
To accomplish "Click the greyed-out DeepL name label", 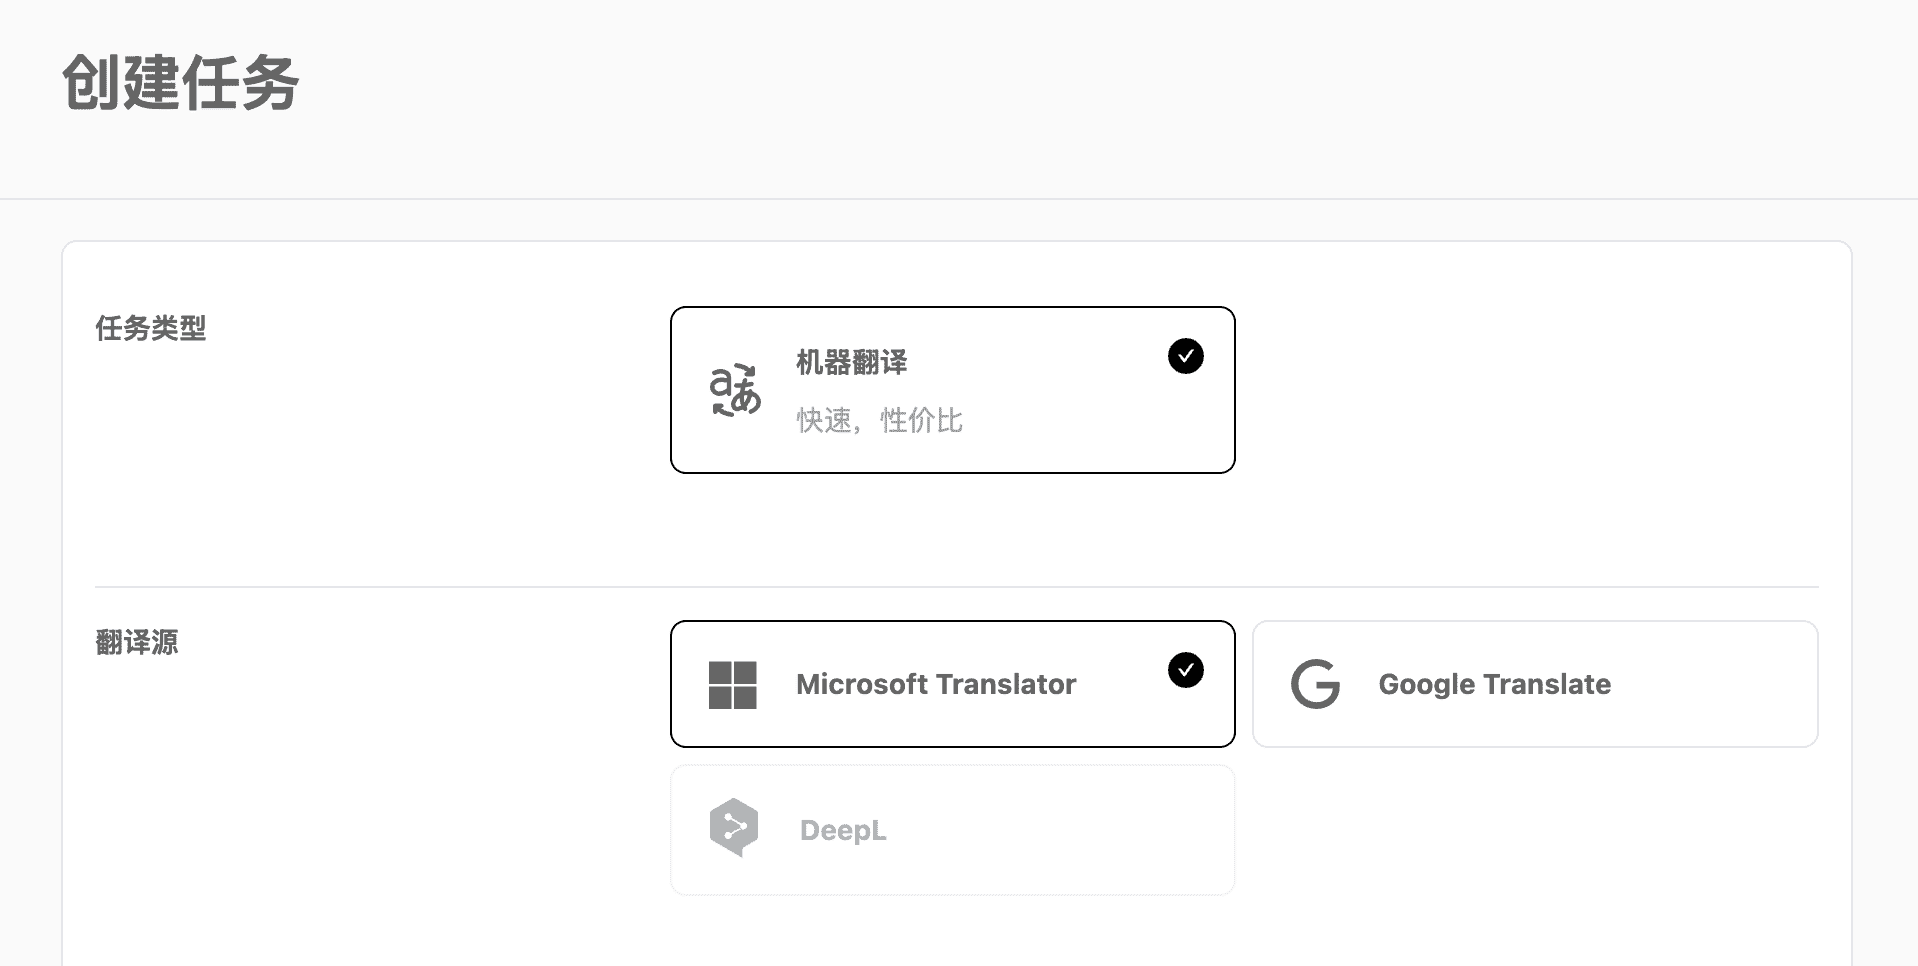I will (x=842, y=830).
